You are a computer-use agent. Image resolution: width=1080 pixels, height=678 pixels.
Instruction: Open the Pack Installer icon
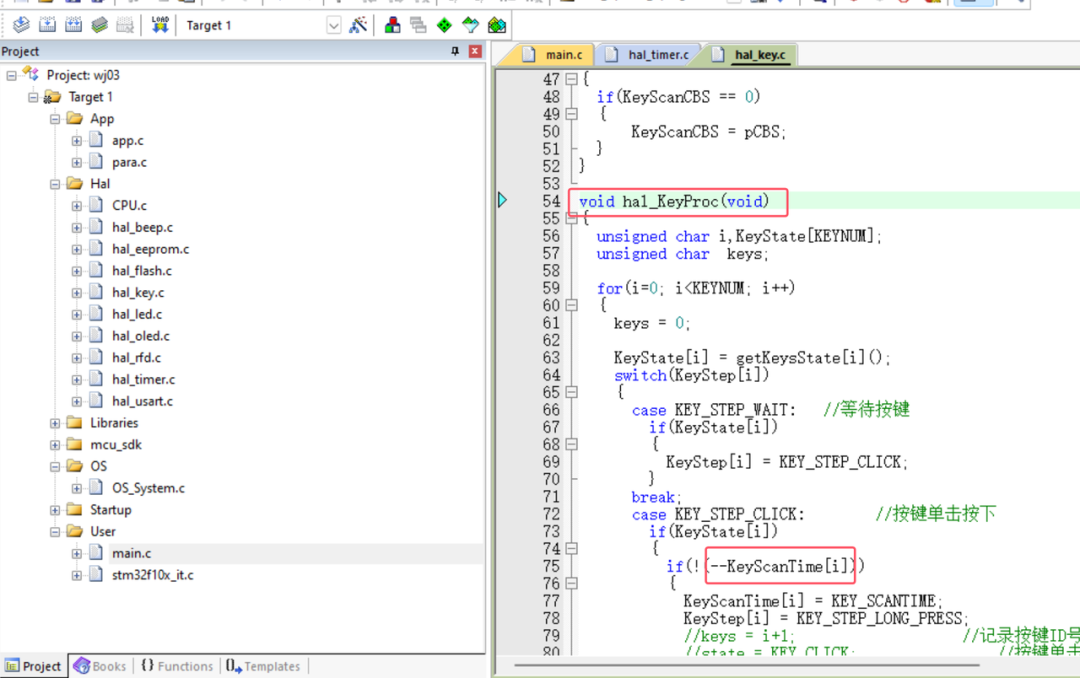pos(497,25)
